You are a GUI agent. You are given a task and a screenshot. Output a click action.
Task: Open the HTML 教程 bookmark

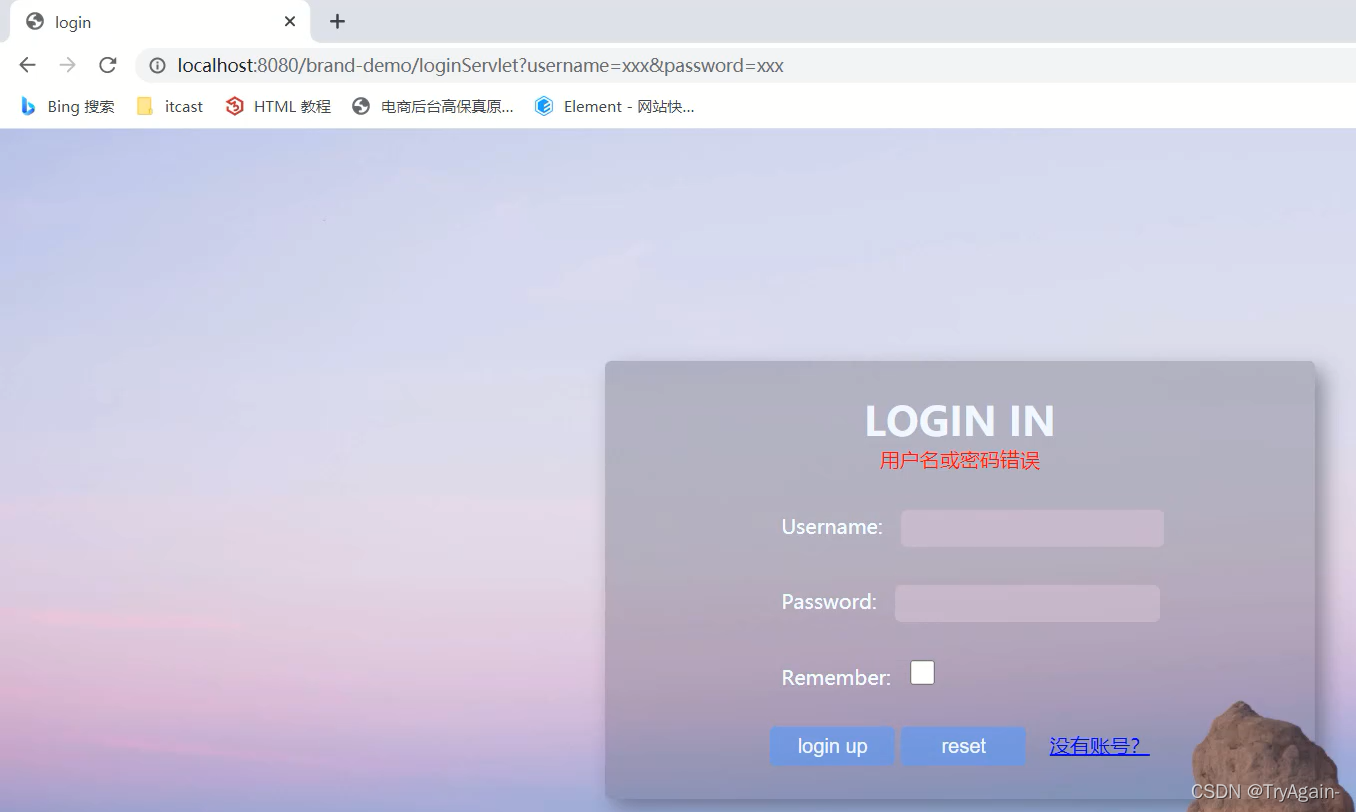(x=278, y=106)
